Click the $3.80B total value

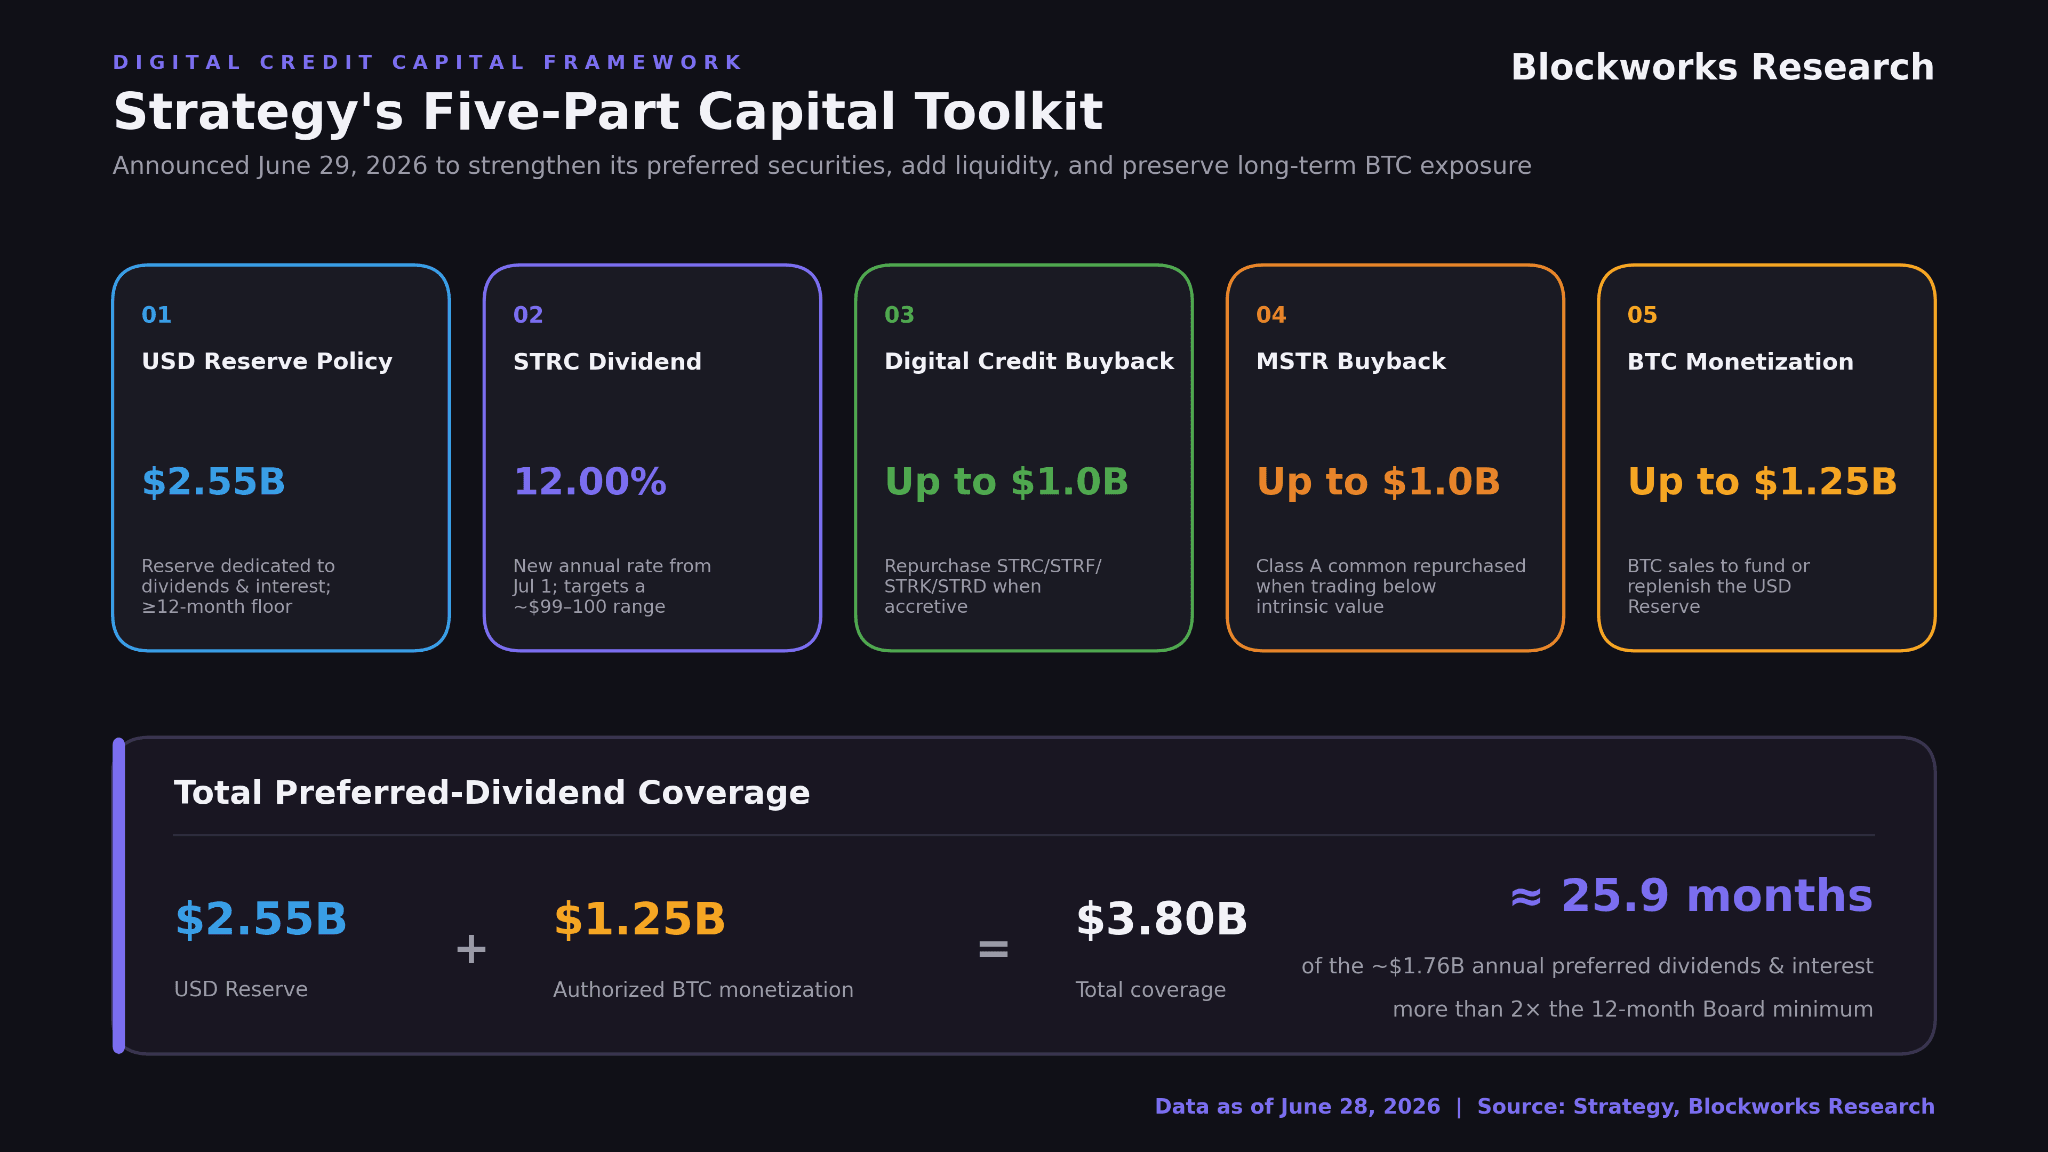click(1161, 919)
